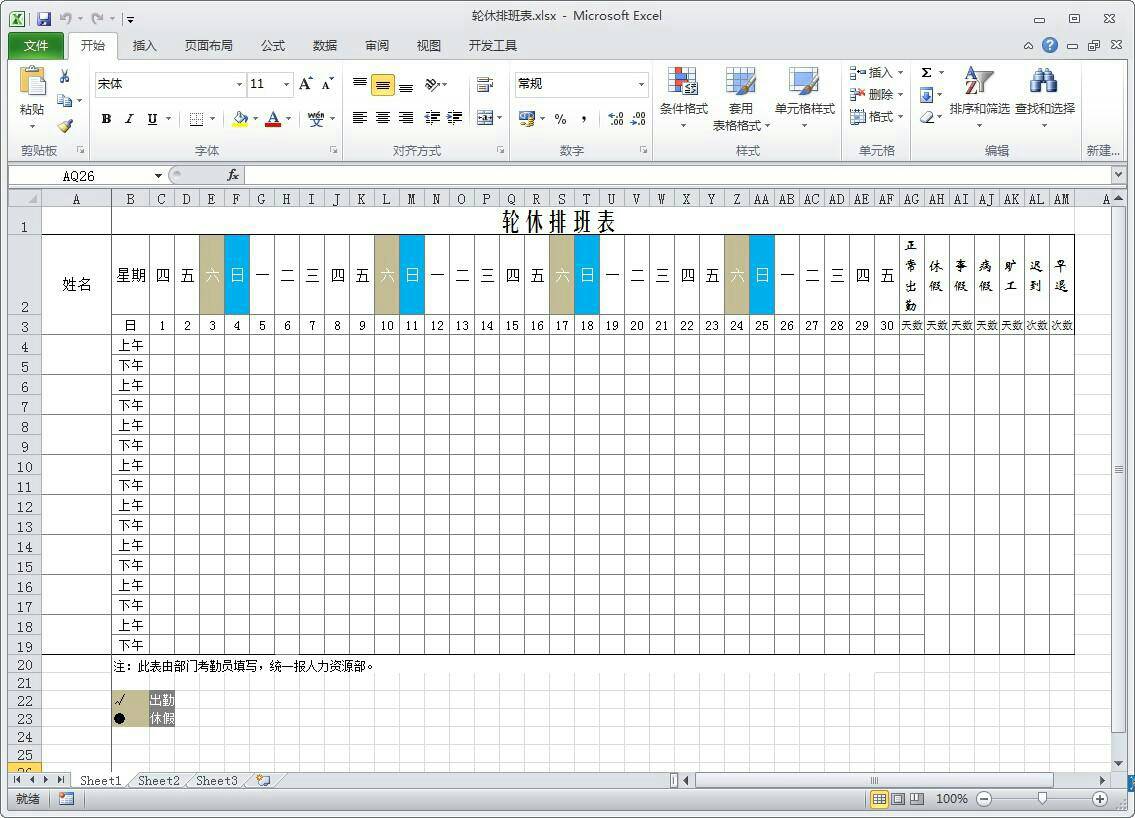
Task: Apply percent style number format
Action: click(x=560, y=119)
